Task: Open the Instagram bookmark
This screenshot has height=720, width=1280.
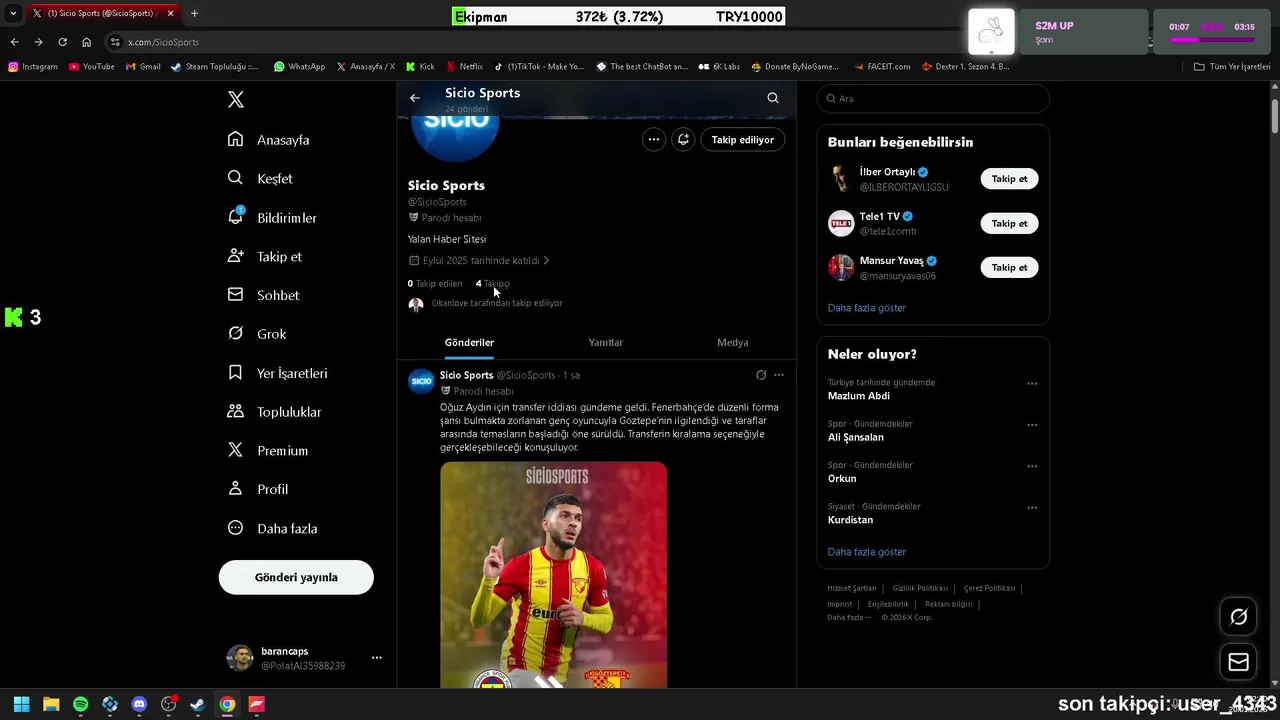Action: pos(33,67)
